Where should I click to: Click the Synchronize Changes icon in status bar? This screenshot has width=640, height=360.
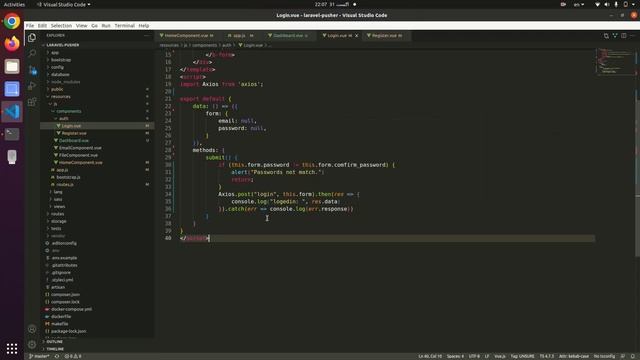[57, 356]
